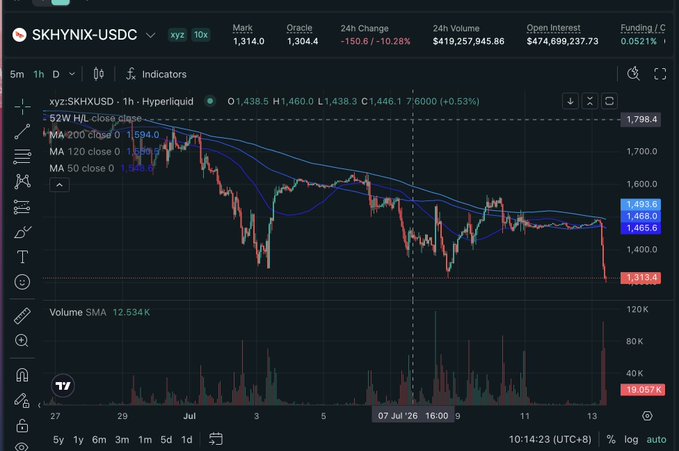This screenshot has height=451, width=679.
Task: Open the go to date calendar
Action: pyautogui.click(x=216, y=439)
